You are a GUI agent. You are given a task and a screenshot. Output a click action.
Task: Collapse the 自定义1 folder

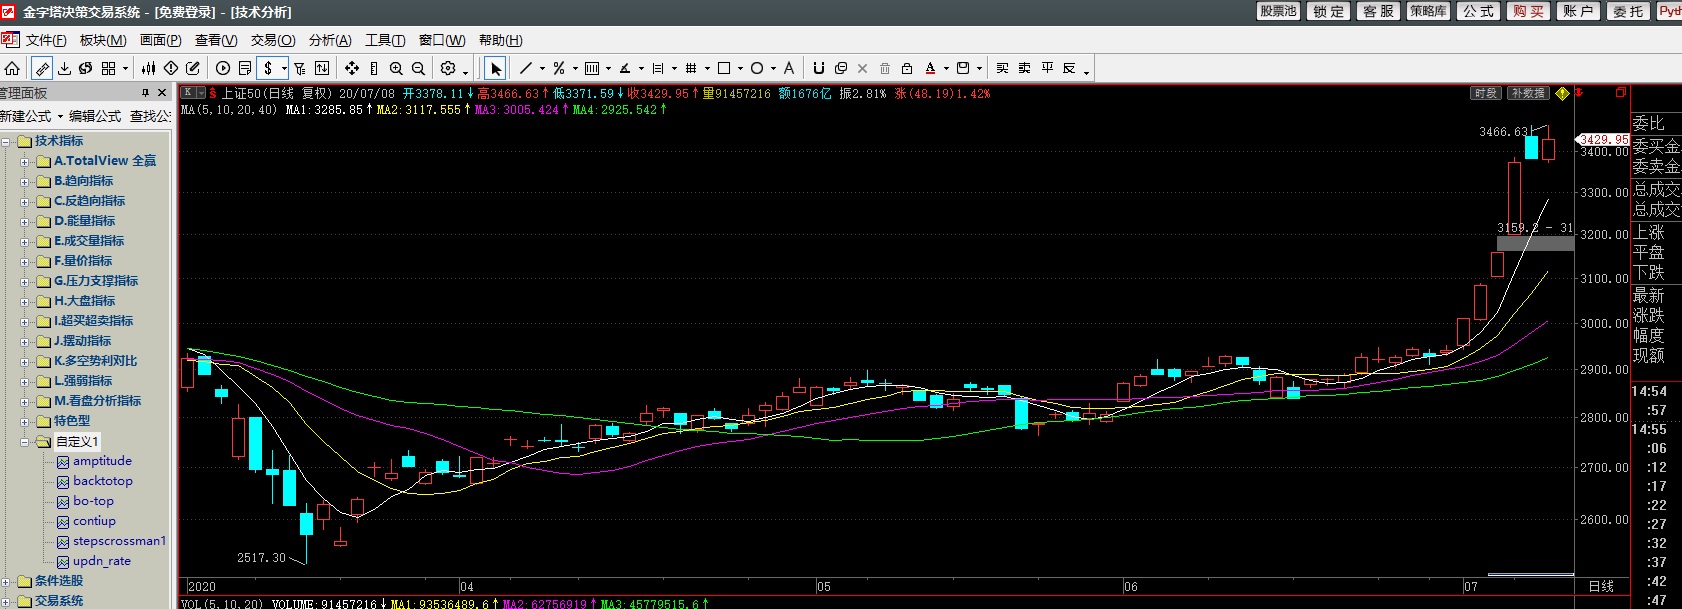click(x=24, y=441)
